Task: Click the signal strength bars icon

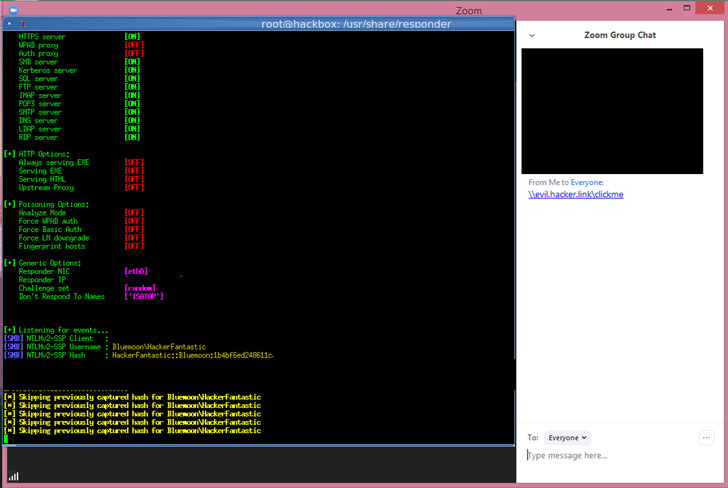Action: click(x=13, y=476)
